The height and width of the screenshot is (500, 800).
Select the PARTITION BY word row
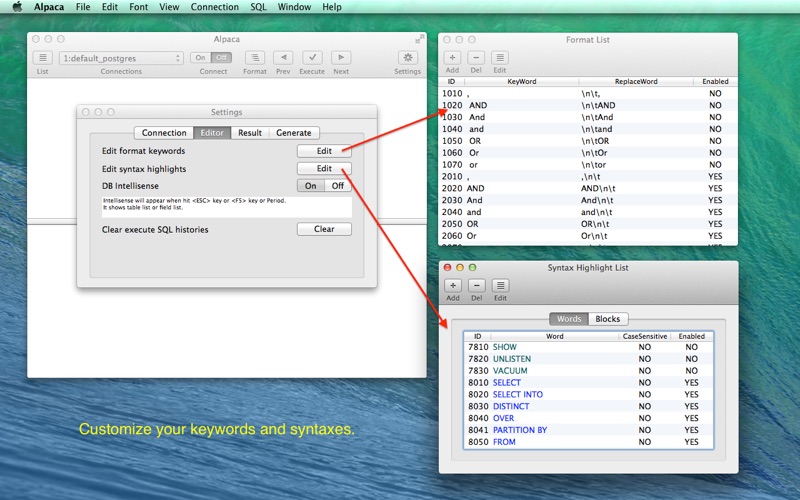point(588,430)
